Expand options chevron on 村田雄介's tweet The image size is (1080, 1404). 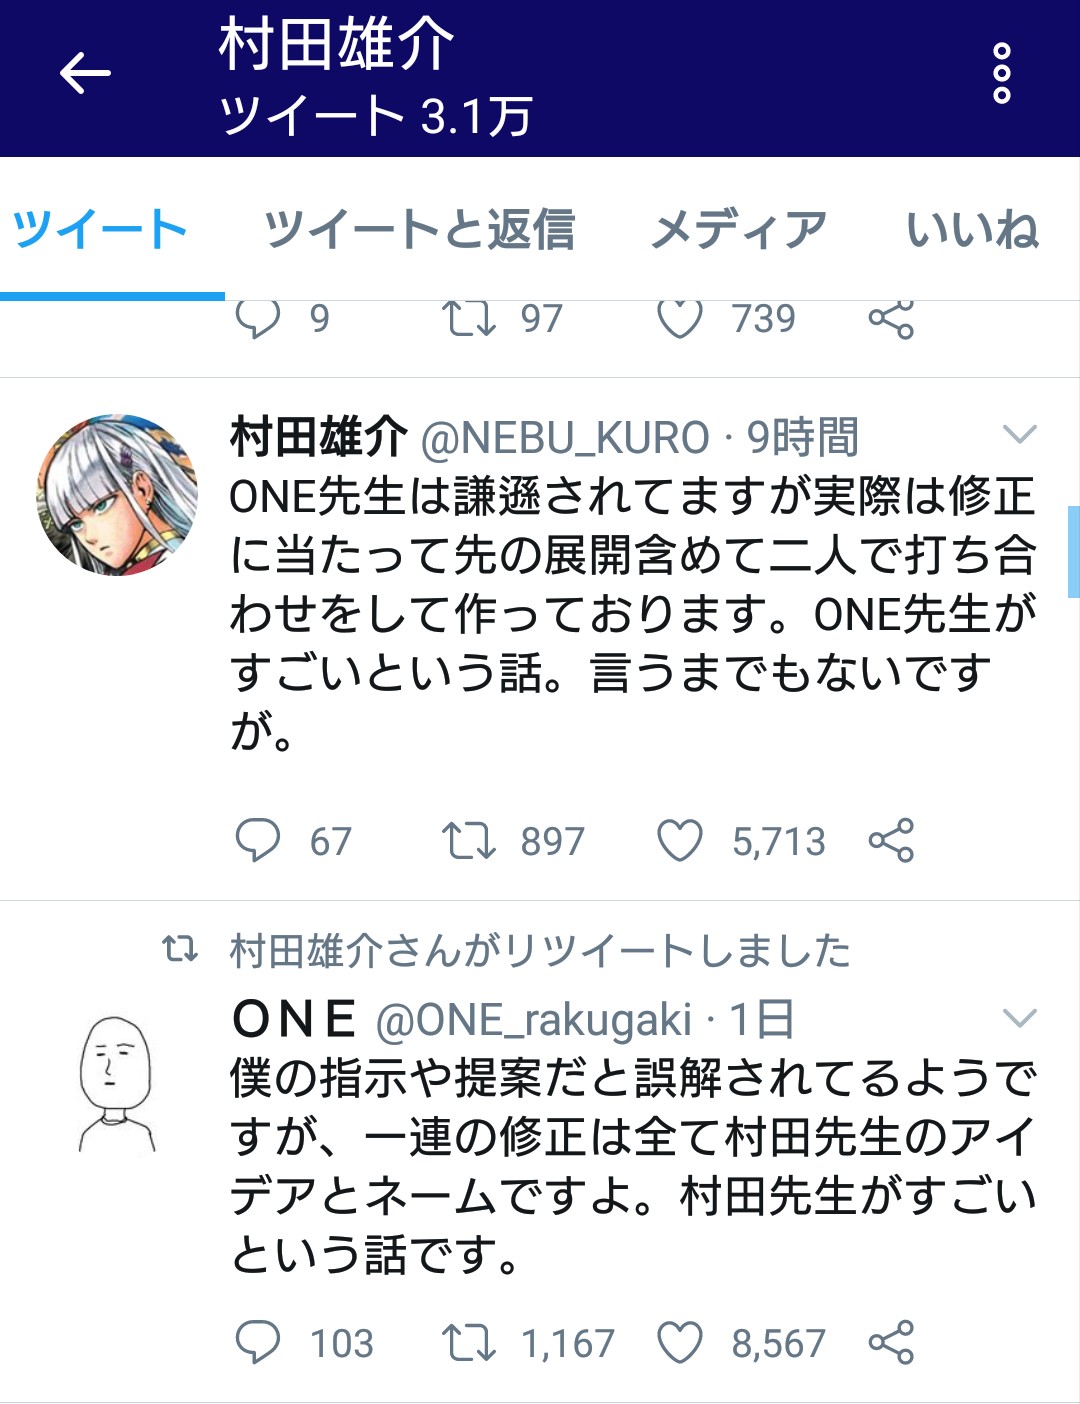point(1019,435)
